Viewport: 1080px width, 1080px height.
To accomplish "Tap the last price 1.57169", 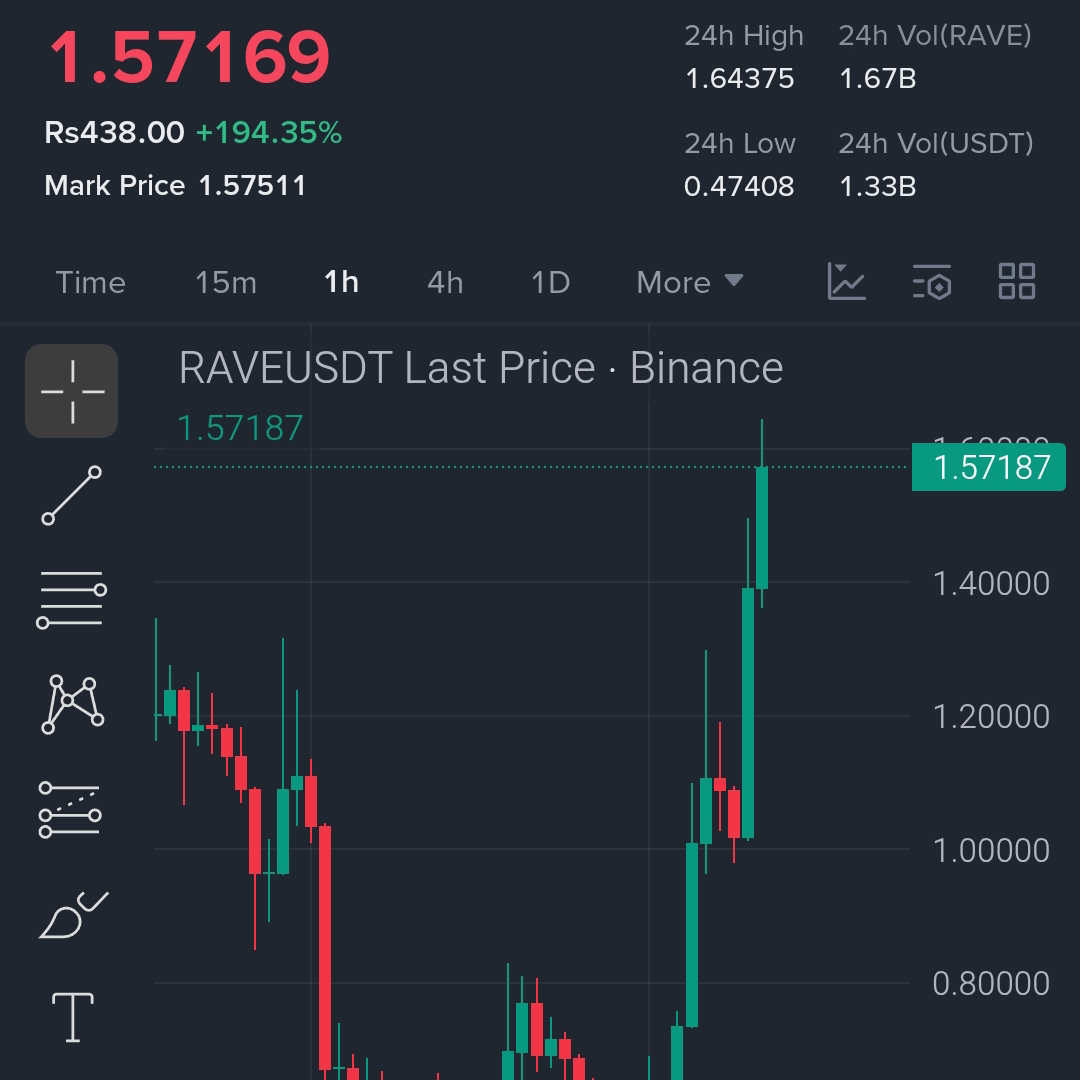I will point(189,57).
